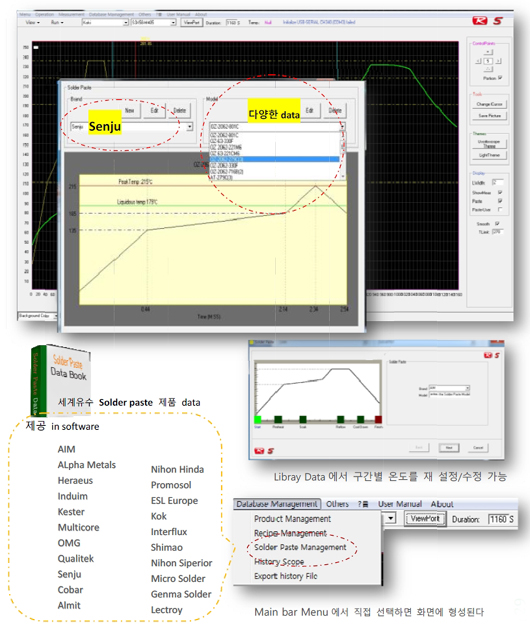The height and width of the screenshot is (628, 530).
Task: Click the ViewPort button in top screenshot
Action: [x=191, y=22]
